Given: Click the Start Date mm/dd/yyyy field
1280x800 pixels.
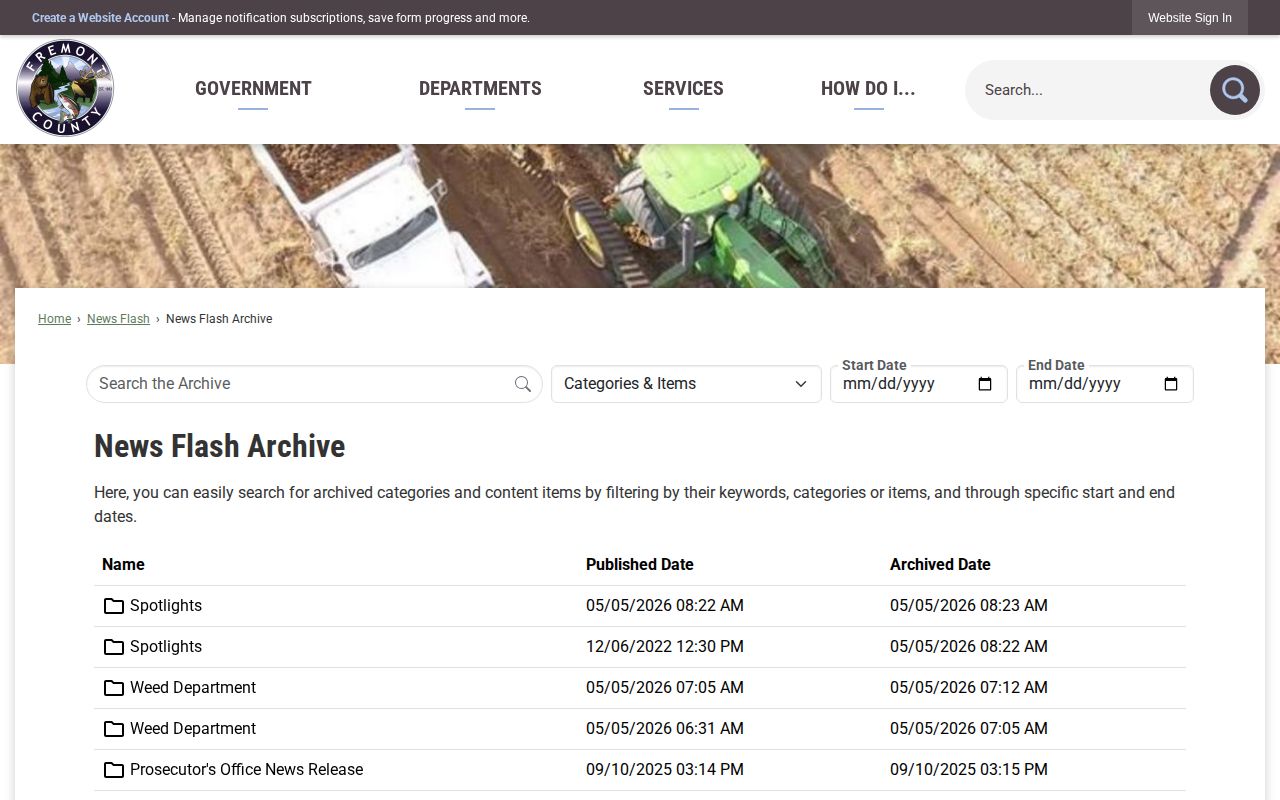Looking at the screenshot, I should pos(919,384).
